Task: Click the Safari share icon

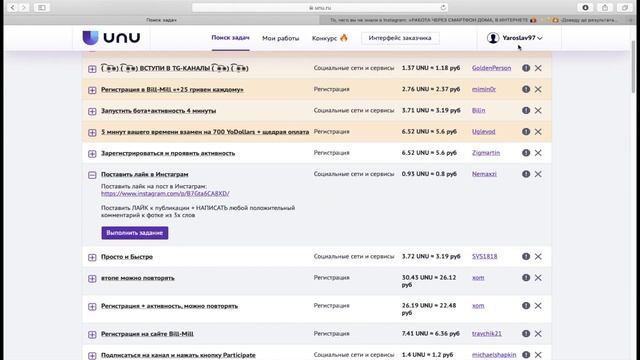Action: [605, 7]
